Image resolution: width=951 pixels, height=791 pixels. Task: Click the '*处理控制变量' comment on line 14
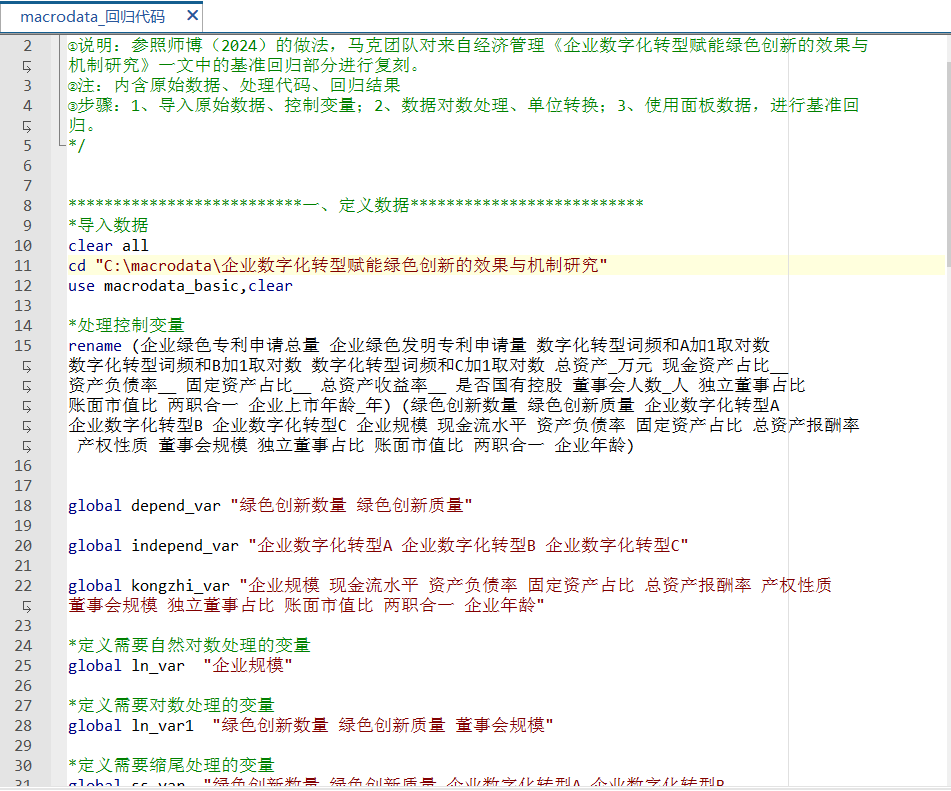(x=126, y=325)
